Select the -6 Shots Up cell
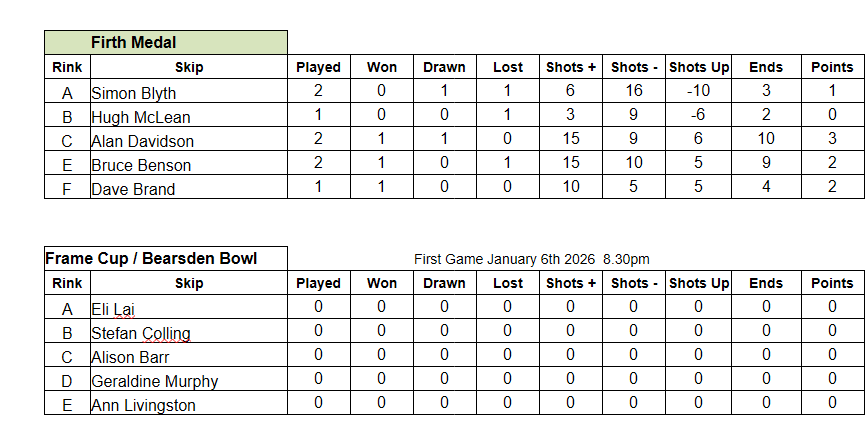Image resolution: width=867 pixels, height=426 pixels. (x=698, y=116)
